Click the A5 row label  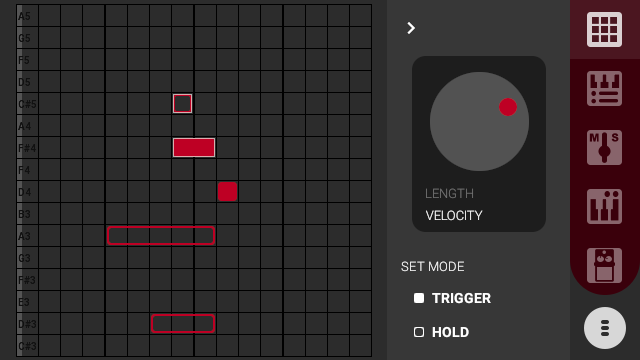24,16
